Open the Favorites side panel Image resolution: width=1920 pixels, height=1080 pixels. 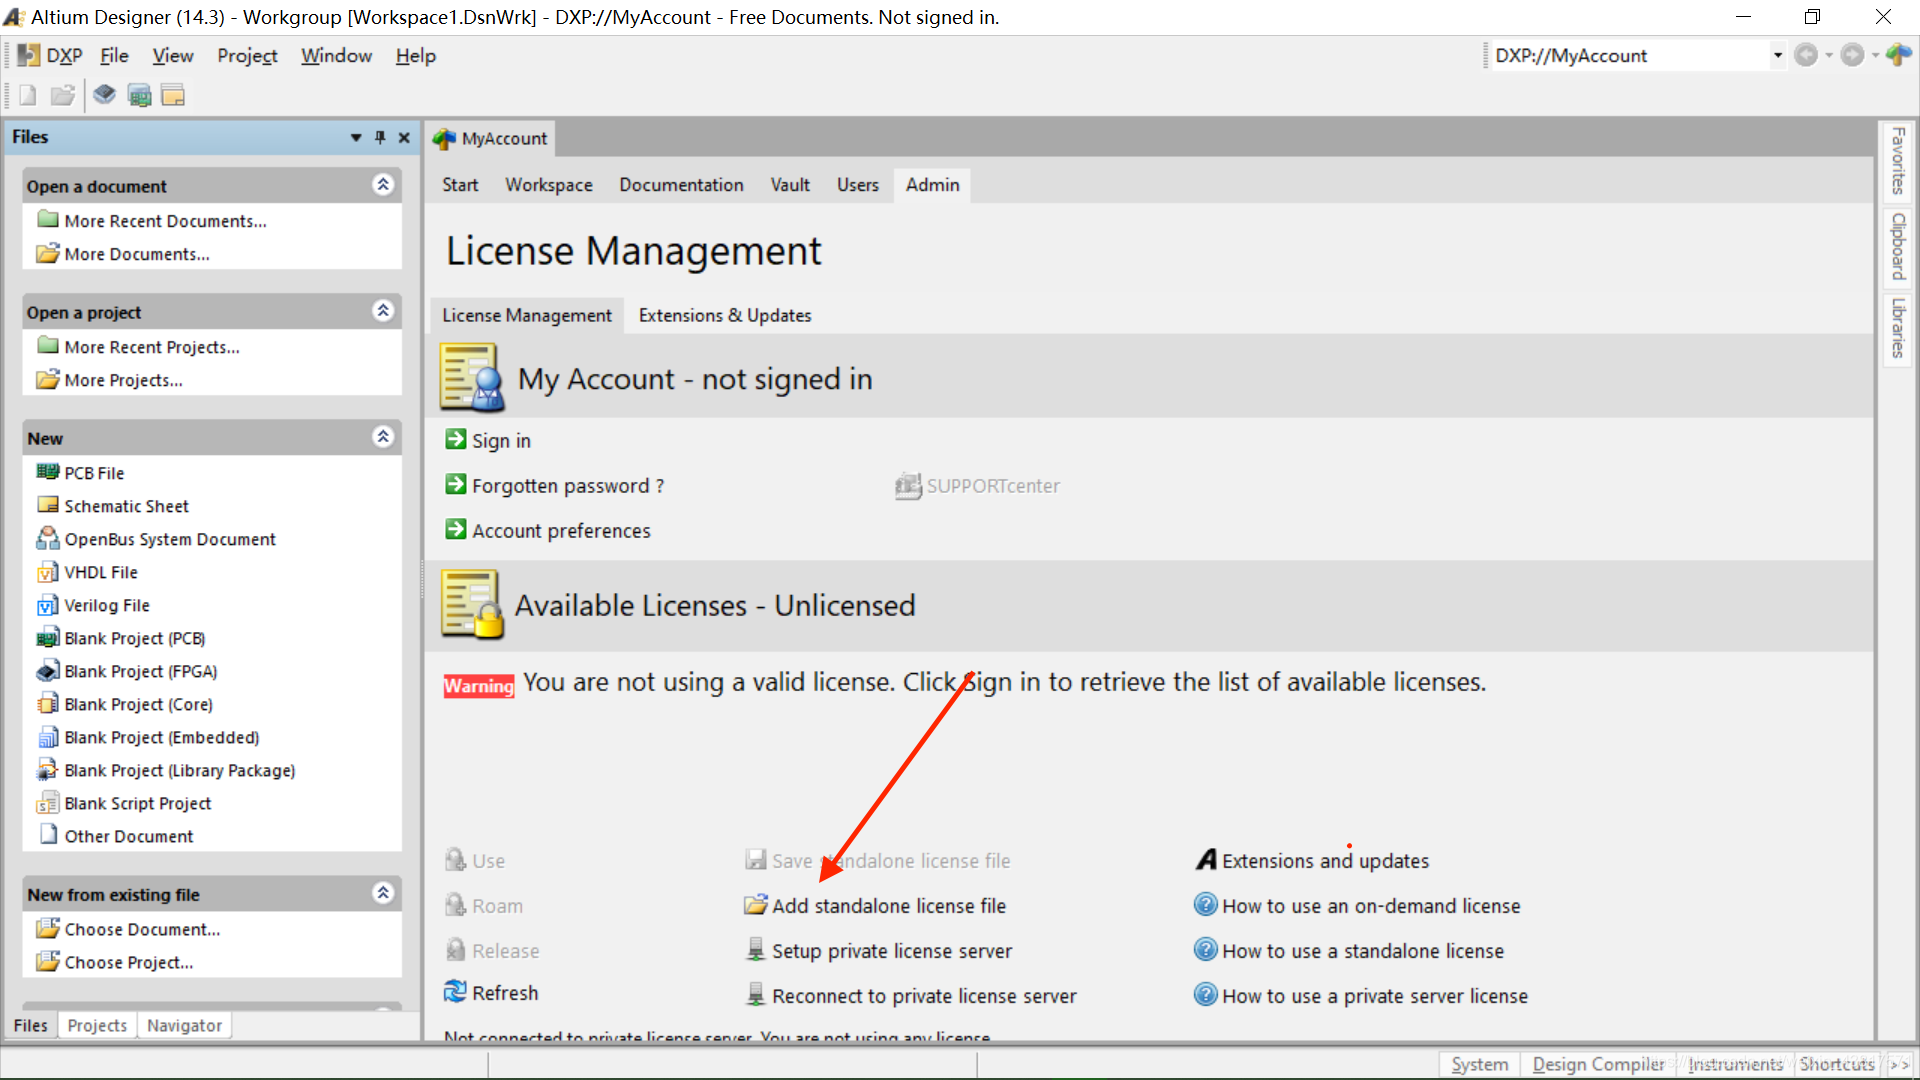[x=1897, y=161]
